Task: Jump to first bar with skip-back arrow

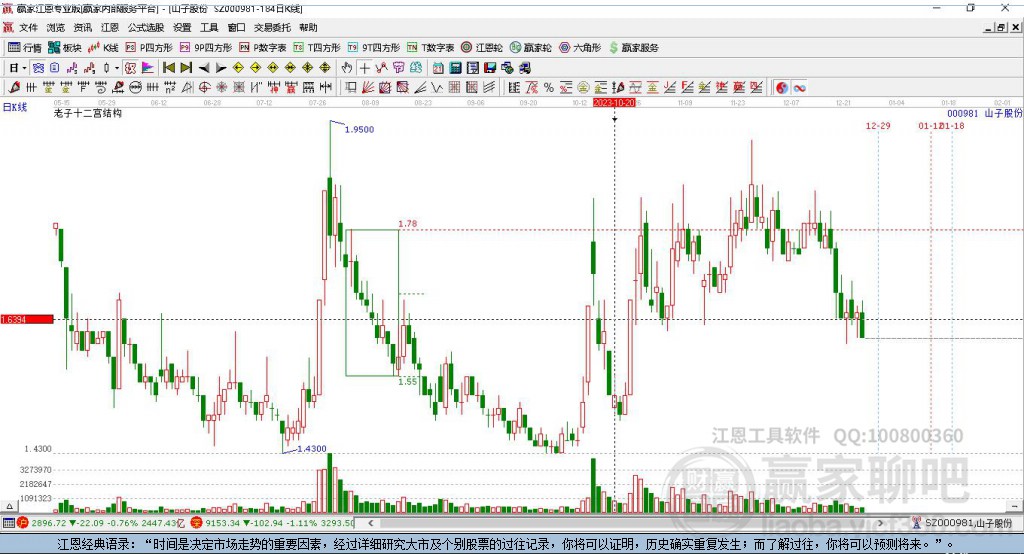Action: click(x=168, y=68)
